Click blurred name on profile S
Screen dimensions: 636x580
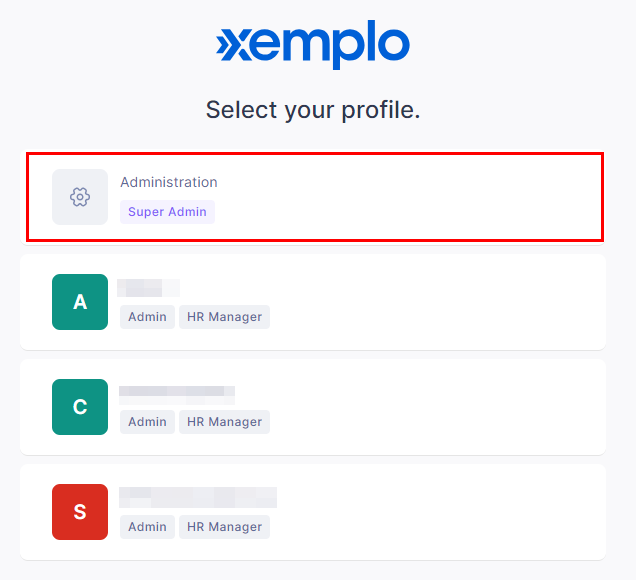(x=198, y=497)
